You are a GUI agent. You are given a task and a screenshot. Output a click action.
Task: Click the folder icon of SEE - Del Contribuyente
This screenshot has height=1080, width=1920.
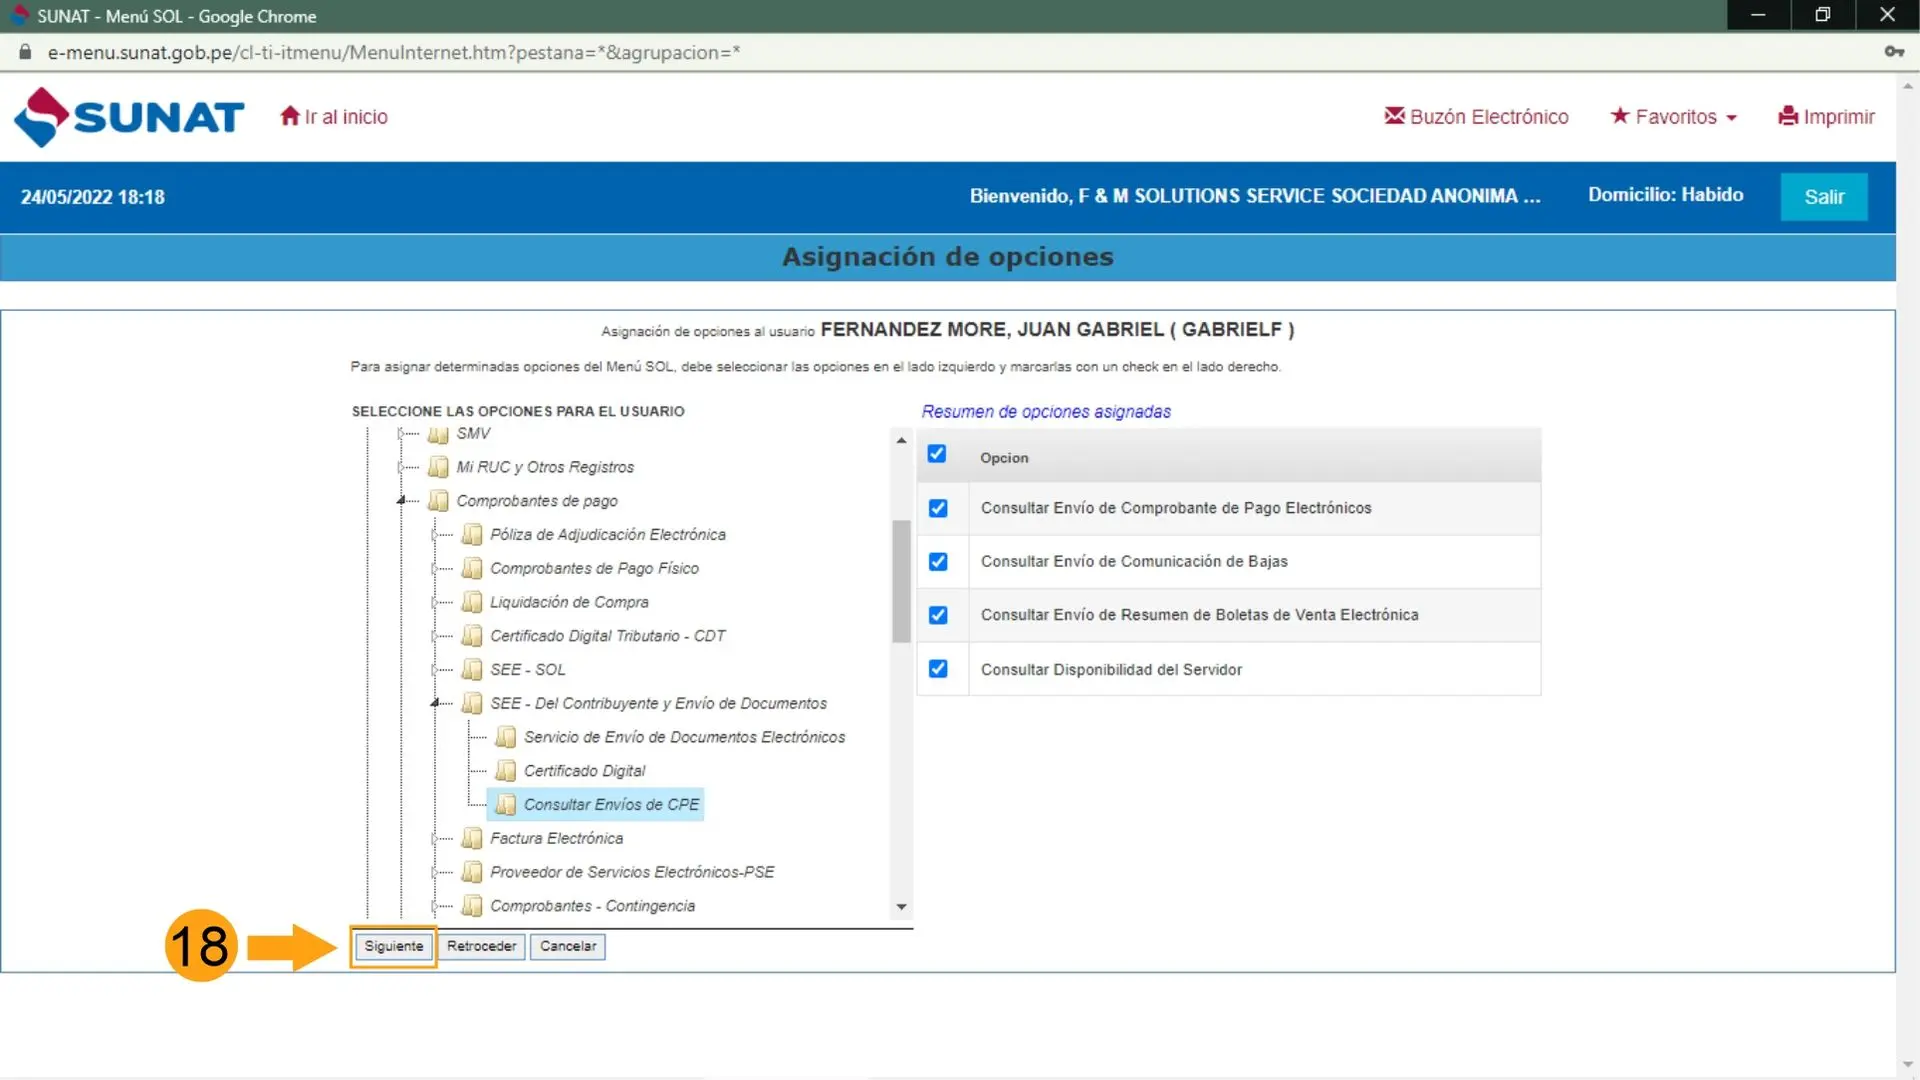coord(472,704)
